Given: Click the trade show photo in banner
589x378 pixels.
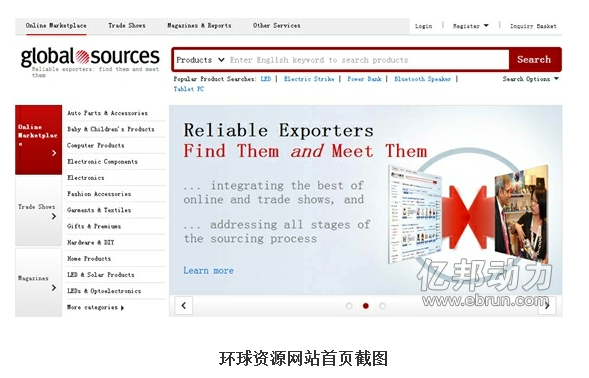Looking at the screenshot, I should coord(521,213).
